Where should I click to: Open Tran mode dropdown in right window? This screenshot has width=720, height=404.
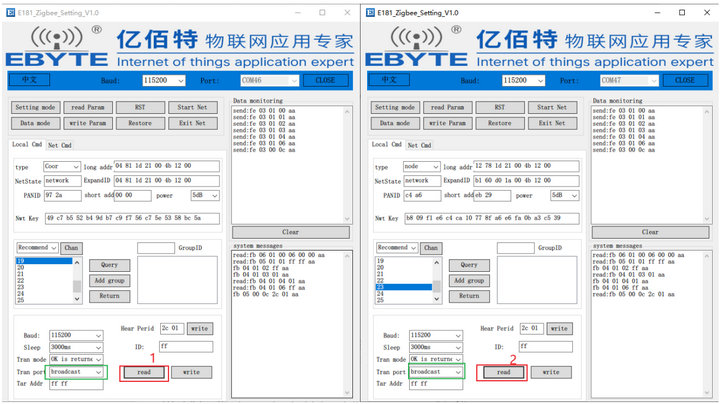(436, 359)
